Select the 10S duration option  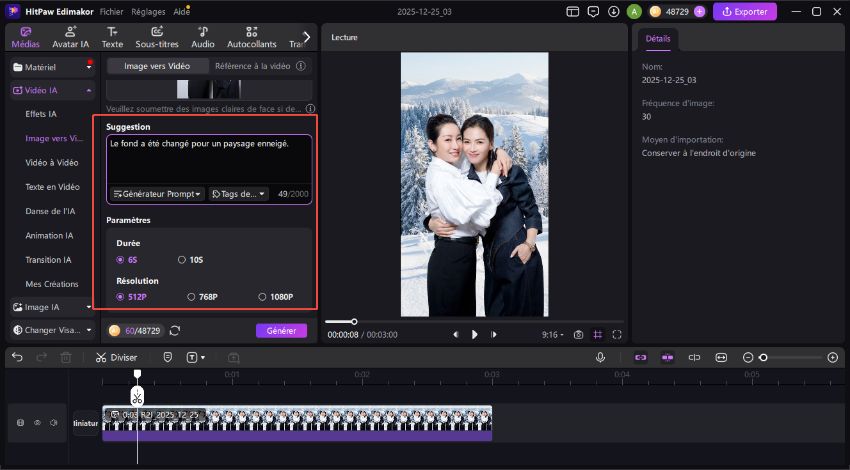click(182, 260)
